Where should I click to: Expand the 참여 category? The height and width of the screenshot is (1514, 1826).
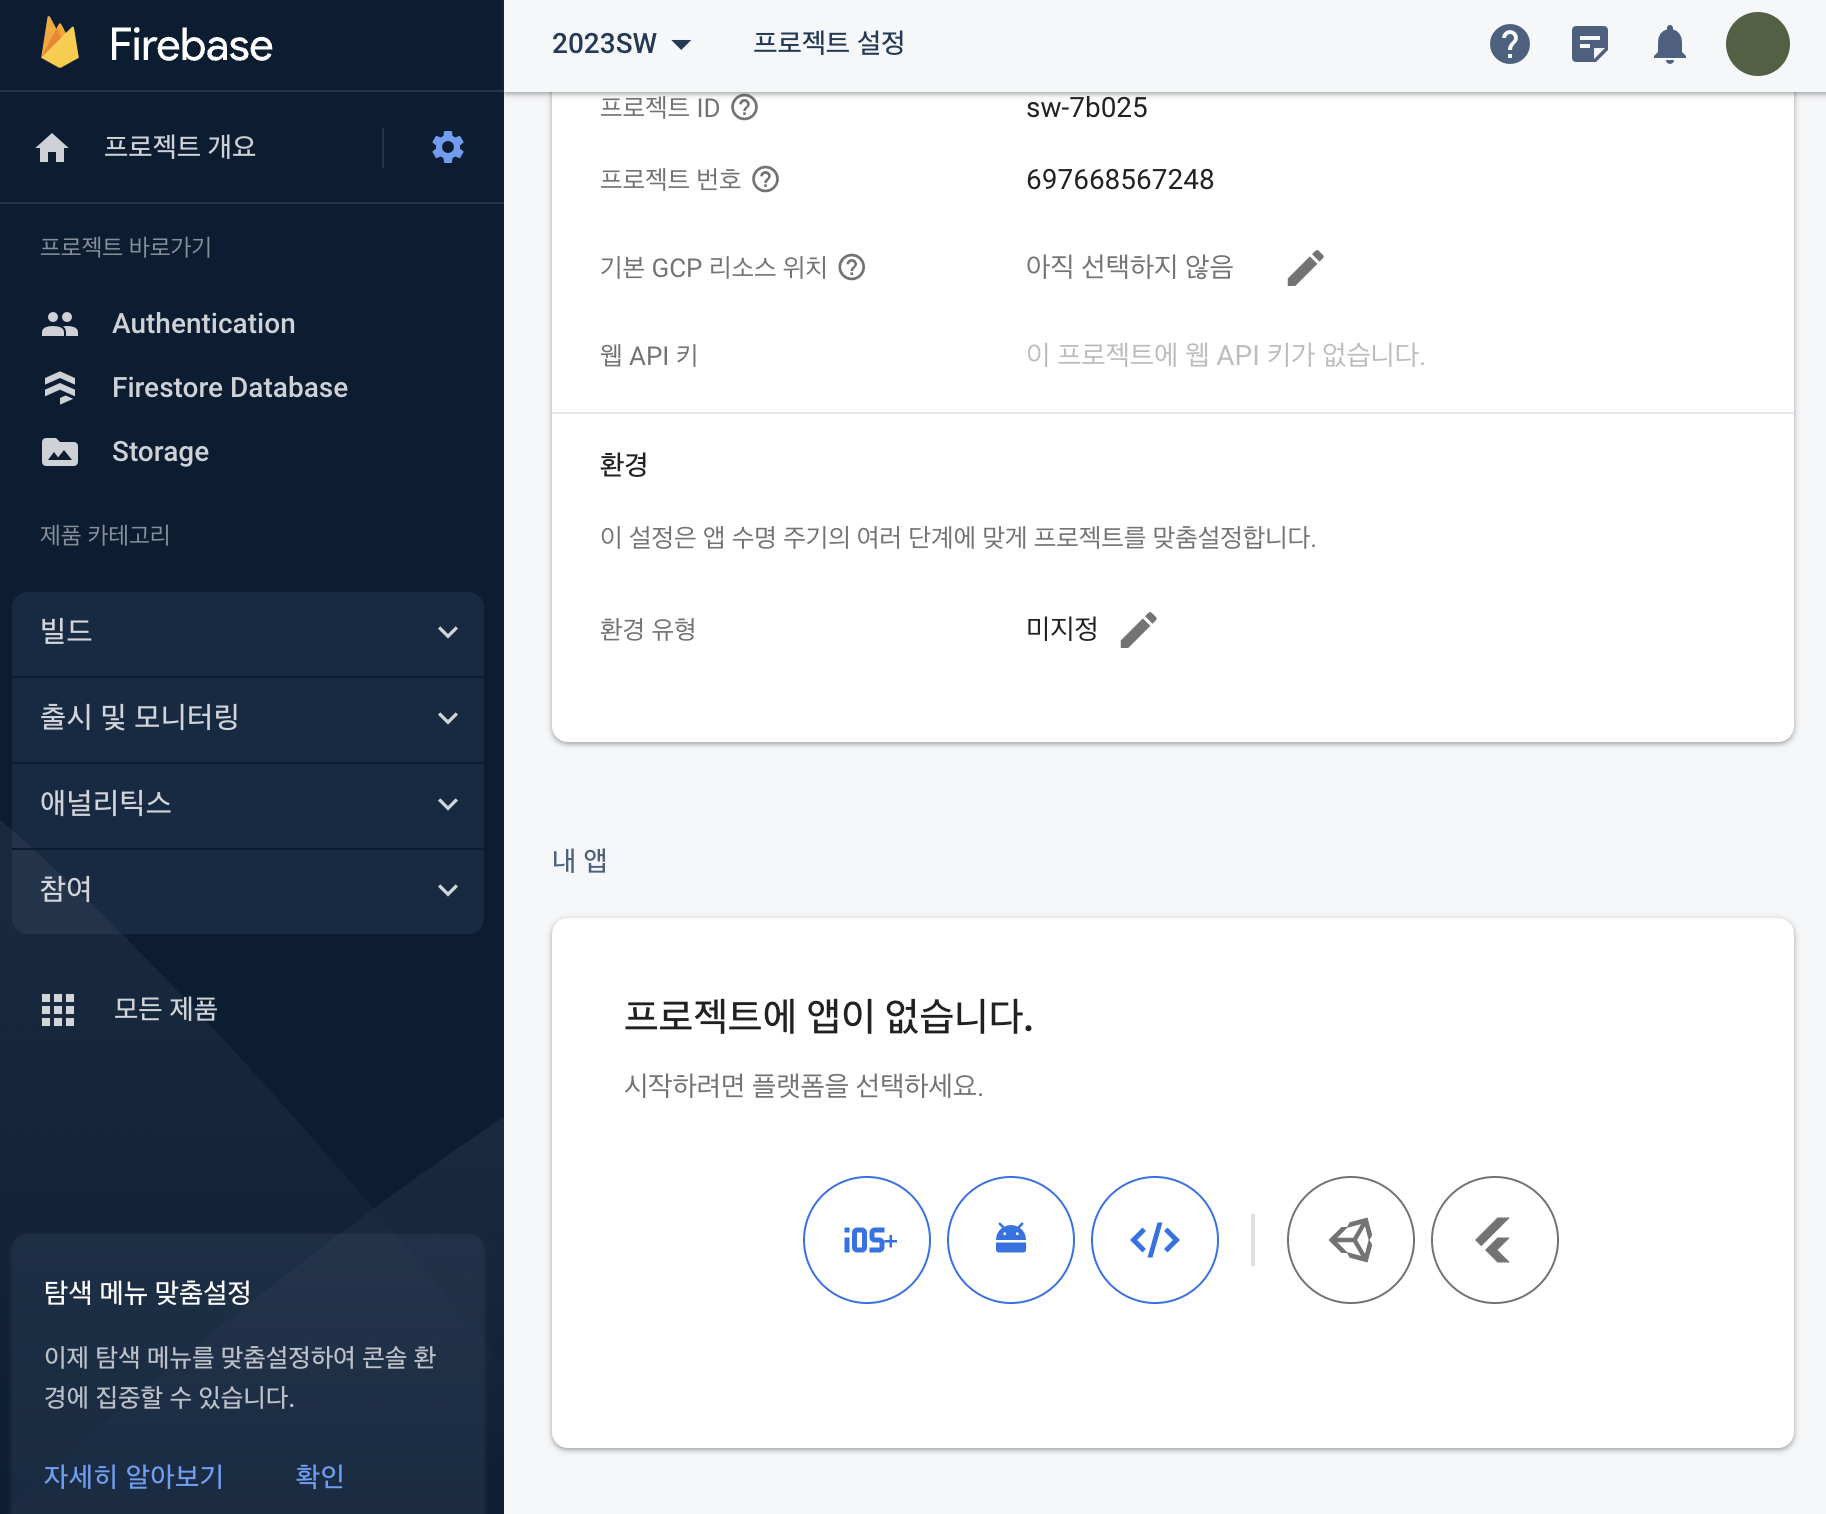(x=248, y=891)
